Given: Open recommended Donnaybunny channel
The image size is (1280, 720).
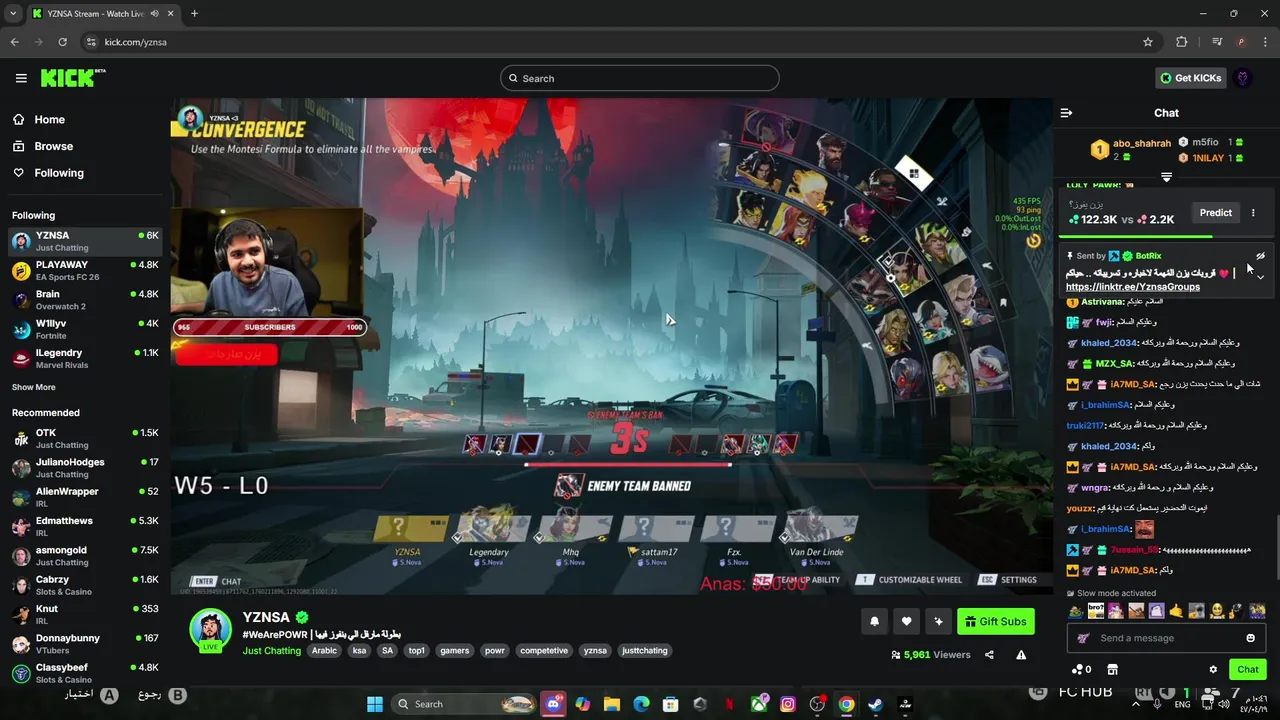Looking at the screenshot, I should pyautogui.click(x=84, y=643).
